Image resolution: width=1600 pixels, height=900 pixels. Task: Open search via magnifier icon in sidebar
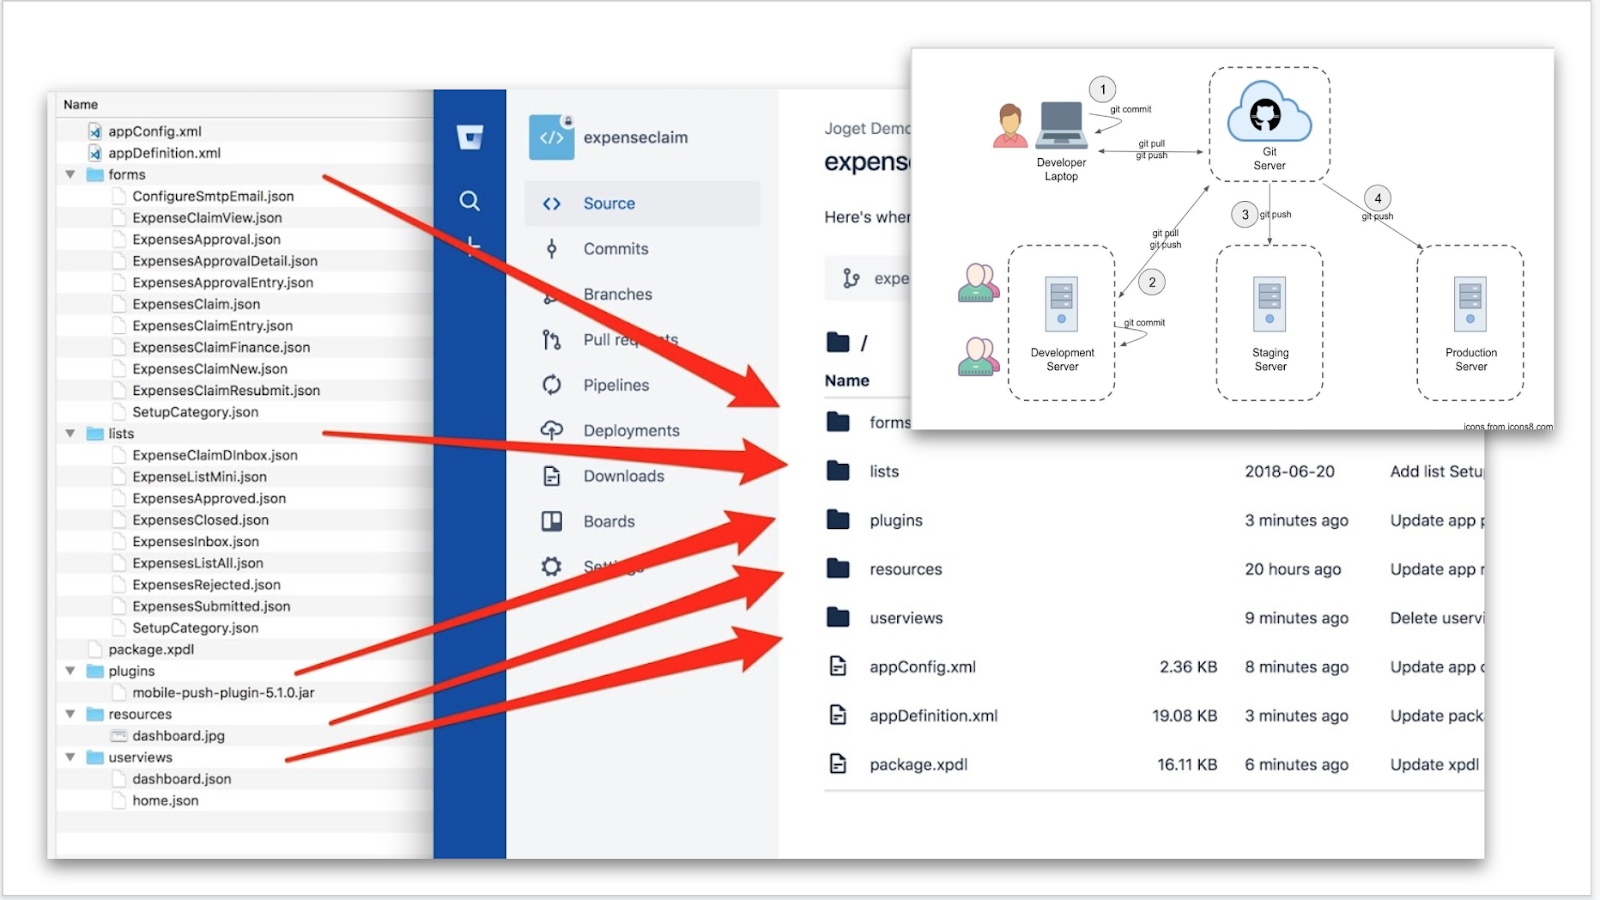point(469,201)
